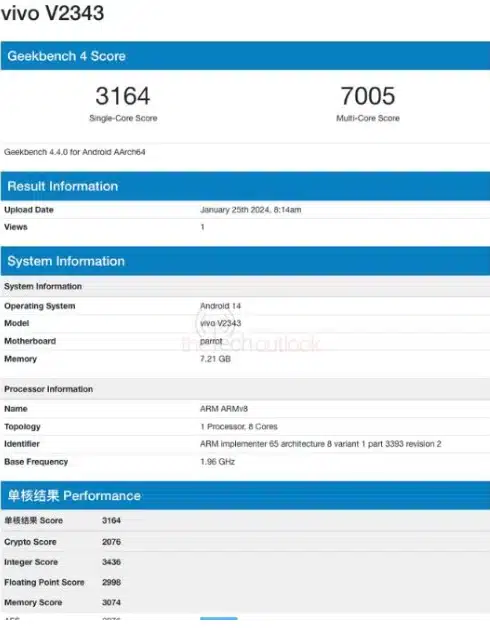Select the Single-Core Score label

123,118
